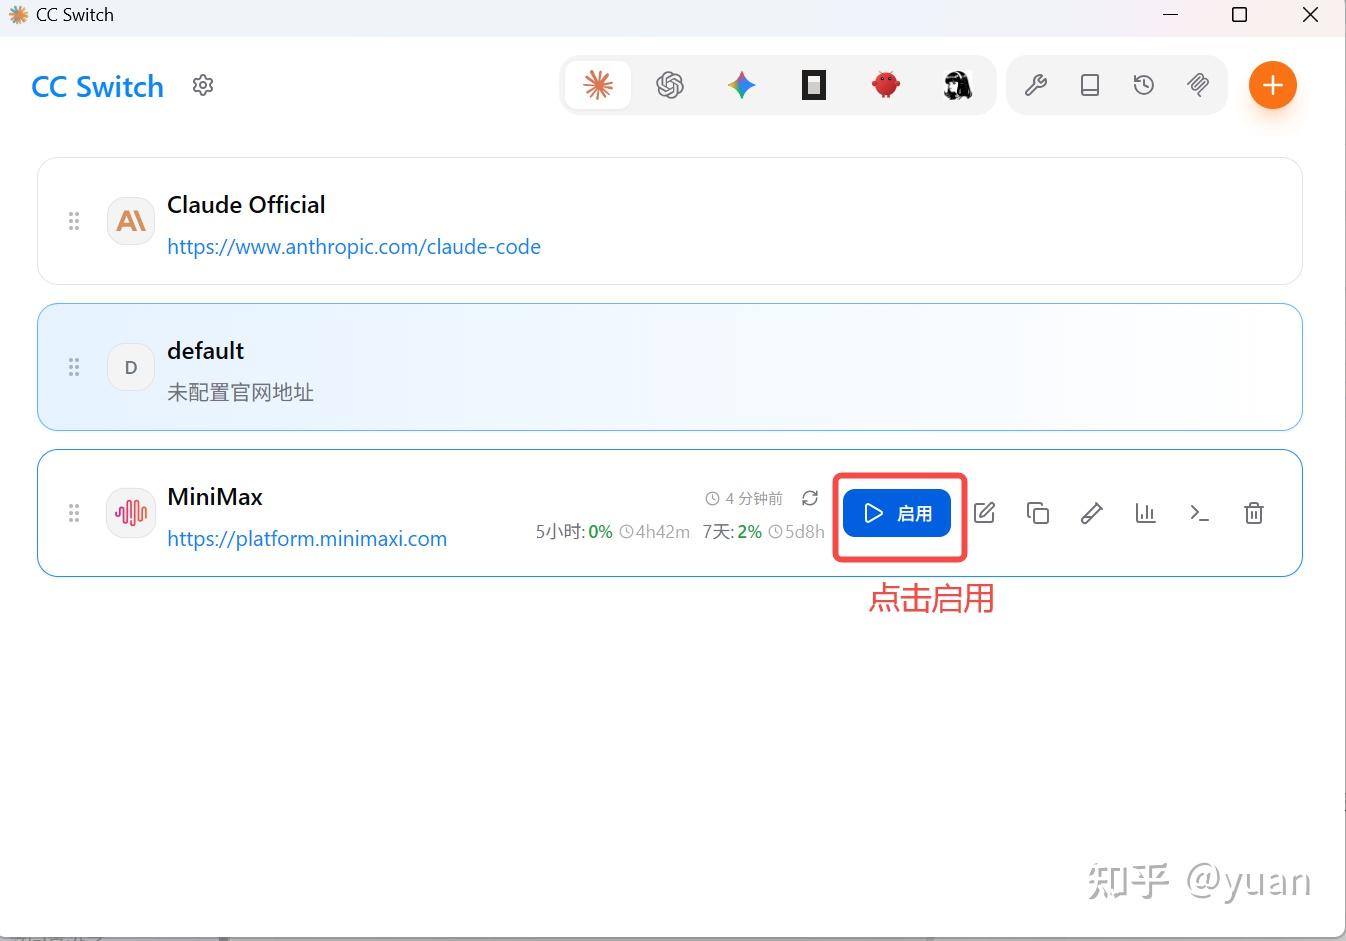This screenshot has width=1346, height=941.
Task: Open the wrench tools icon
Action: click(x=1036, y=85)
